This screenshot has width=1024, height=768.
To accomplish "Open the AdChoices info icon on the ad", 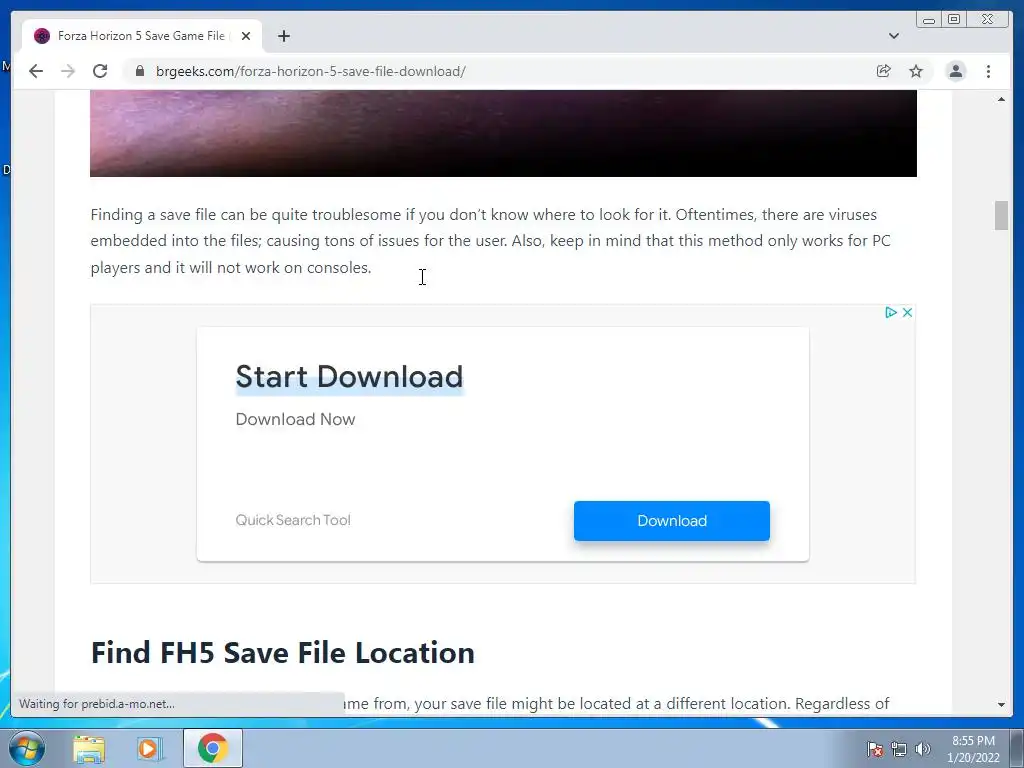I will coord(891,312).
